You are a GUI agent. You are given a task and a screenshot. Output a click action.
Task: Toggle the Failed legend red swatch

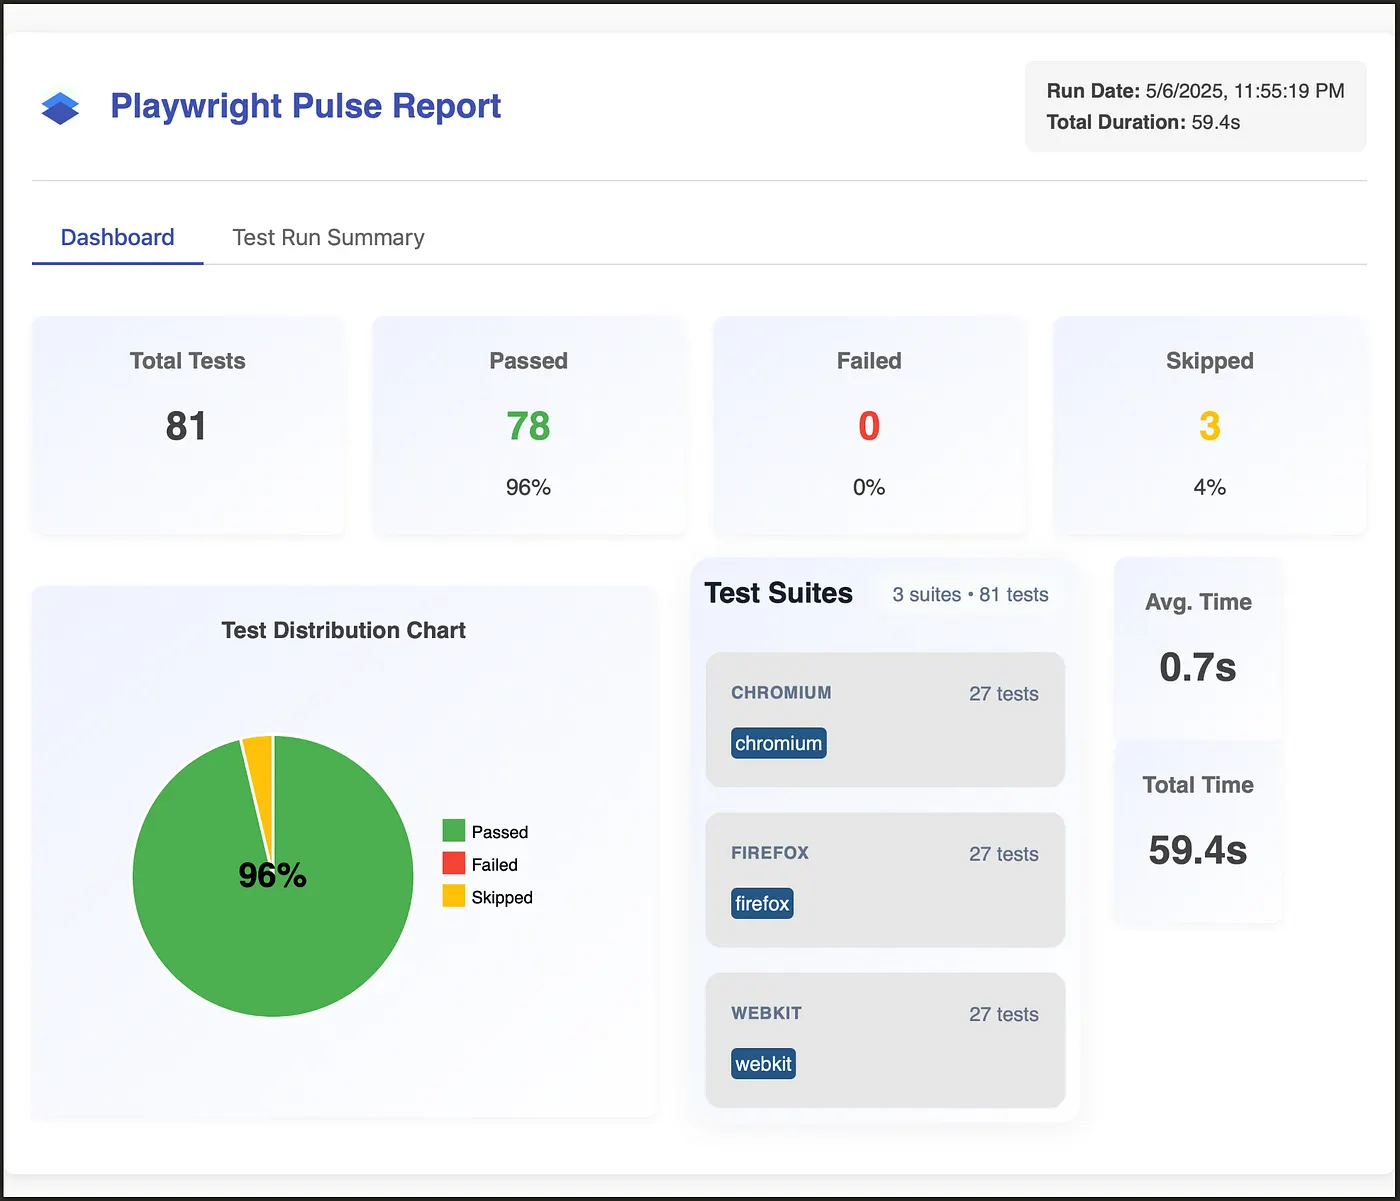pyautogui.click(x=454, y=864)
